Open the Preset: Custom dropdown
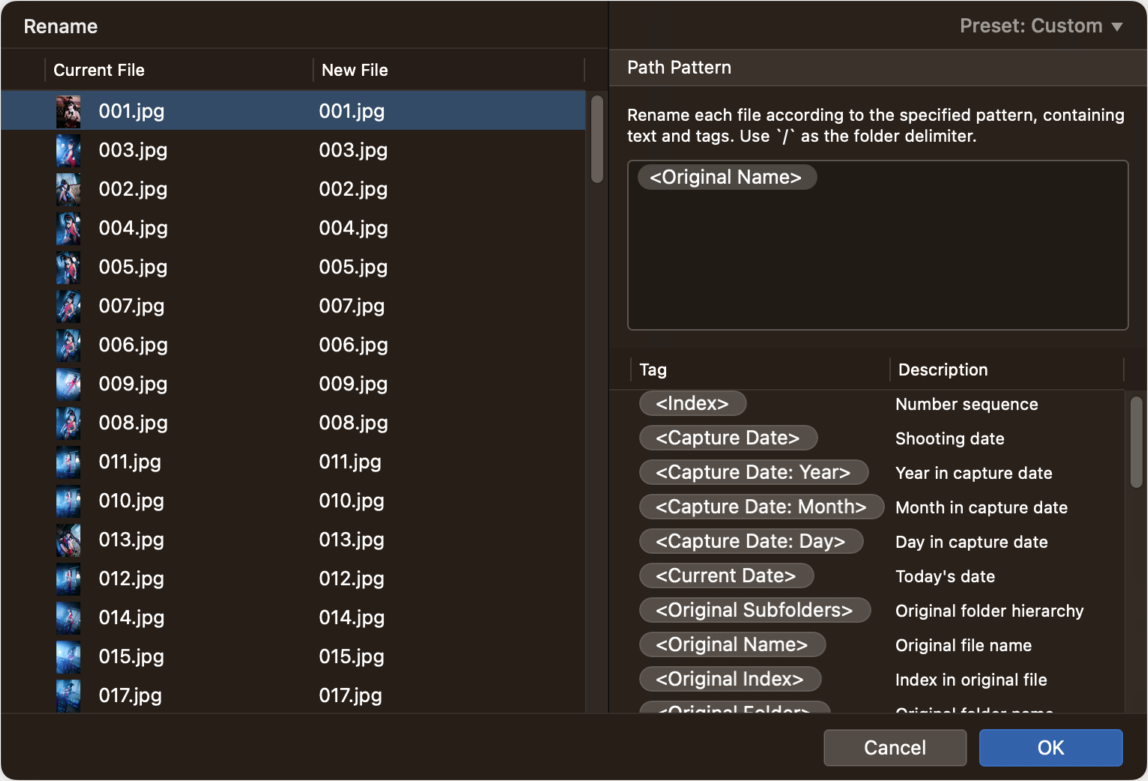 pyautogui.click(x=1040, y=26)
